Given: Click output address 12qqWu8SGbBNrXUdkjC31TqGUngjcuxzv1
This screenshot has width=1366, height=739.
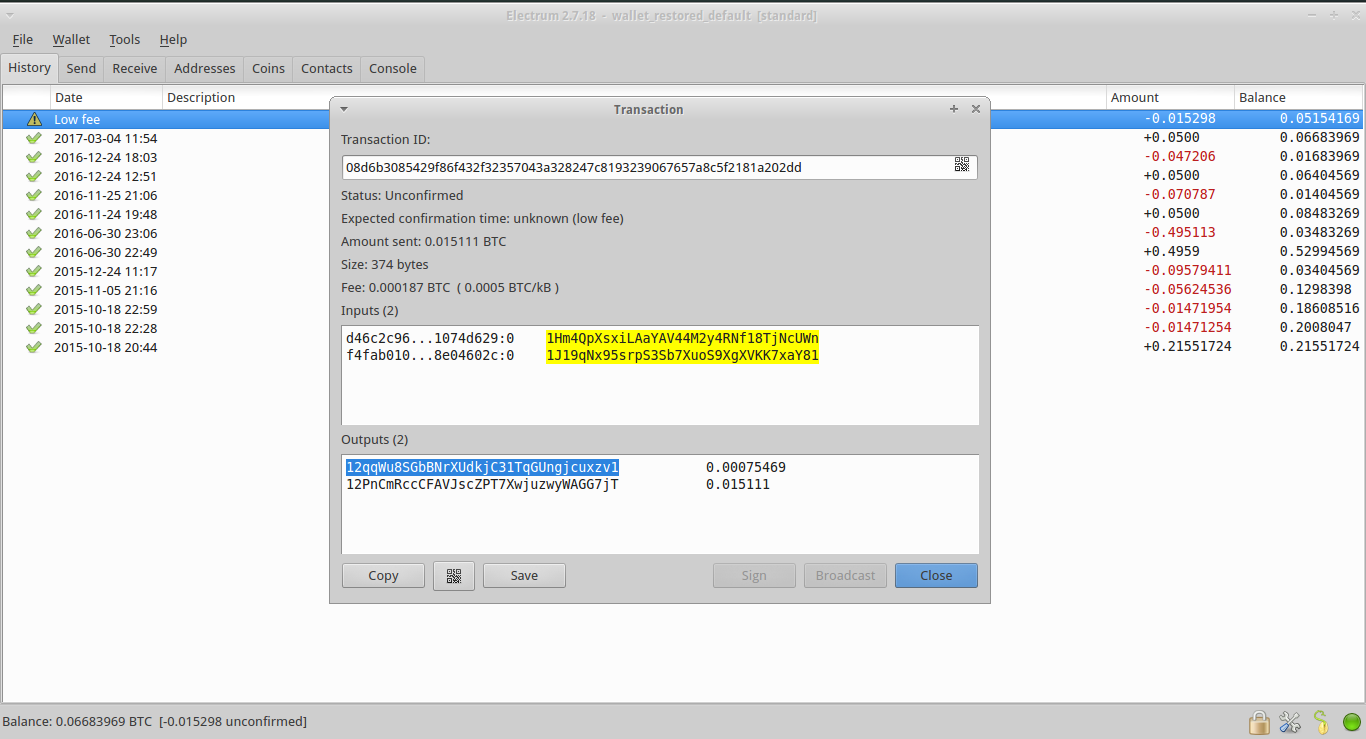Looking at the screenshot, I should tap(482, 467).
